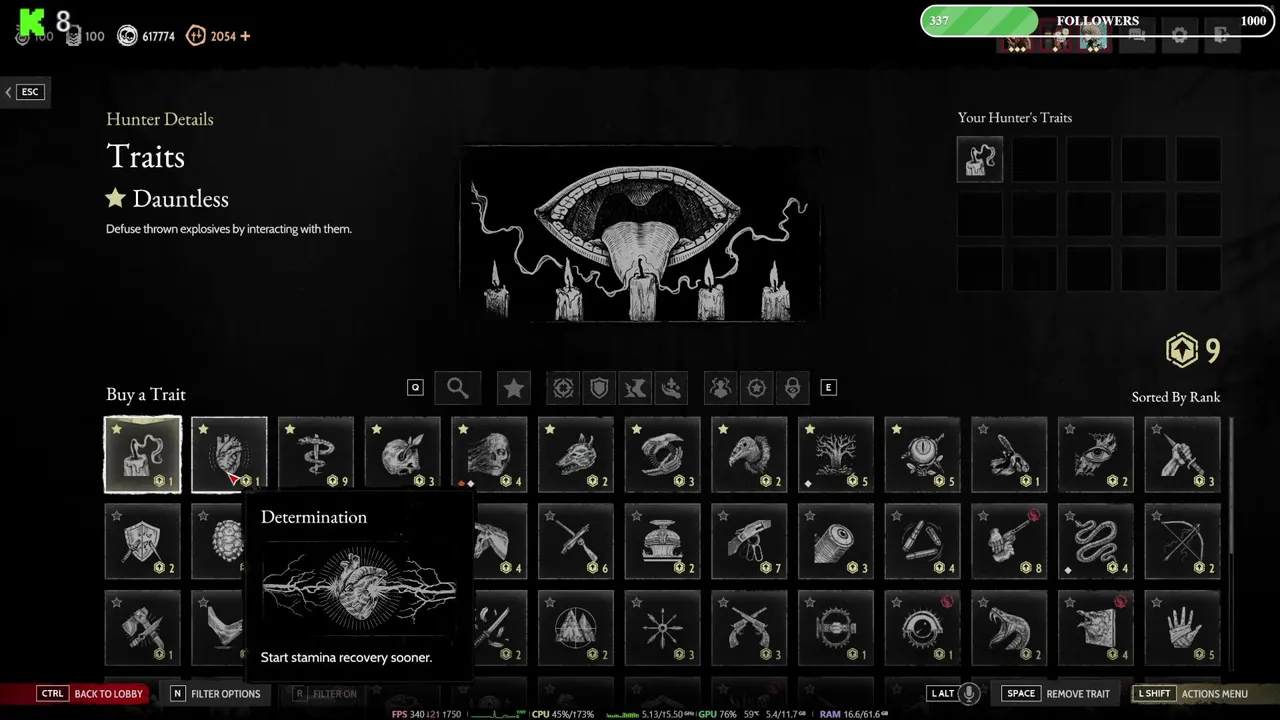The width and height of the screenshot is (1280, 720).
Task: Select the bird claw trait tile
Action: 663,455
